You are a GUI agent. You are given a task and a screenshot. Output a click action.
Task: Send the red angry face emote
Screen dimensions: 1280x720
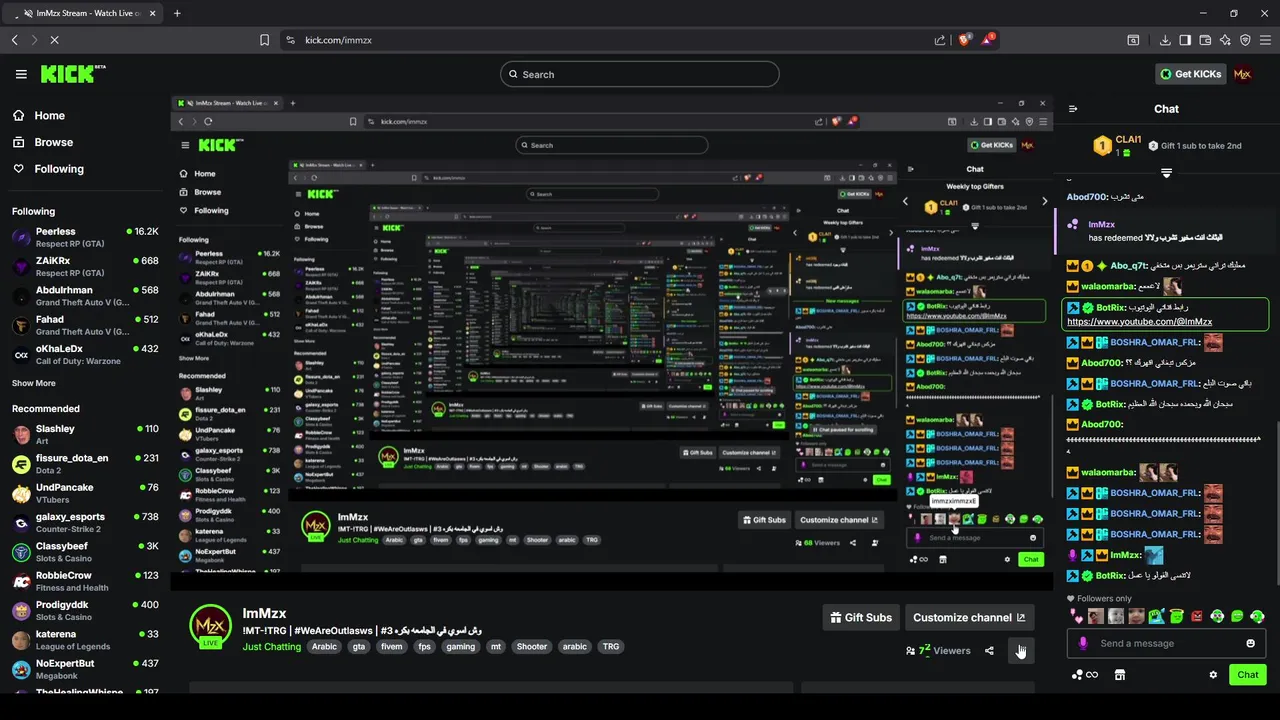pos(1197,616)
